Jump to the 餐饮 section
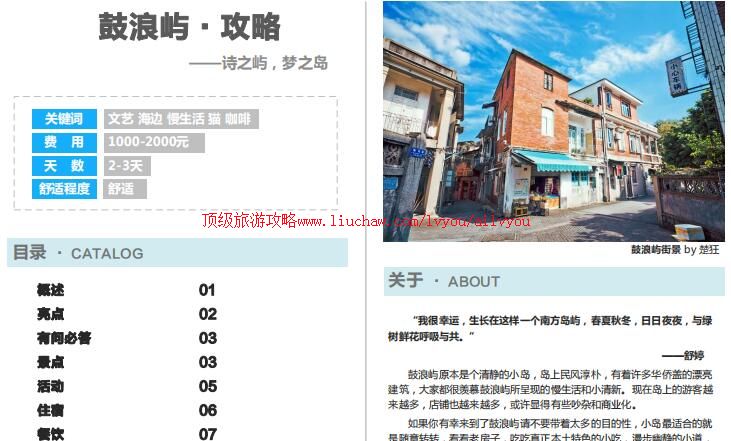This screenshot has height=441, width=731. (51, 433)
